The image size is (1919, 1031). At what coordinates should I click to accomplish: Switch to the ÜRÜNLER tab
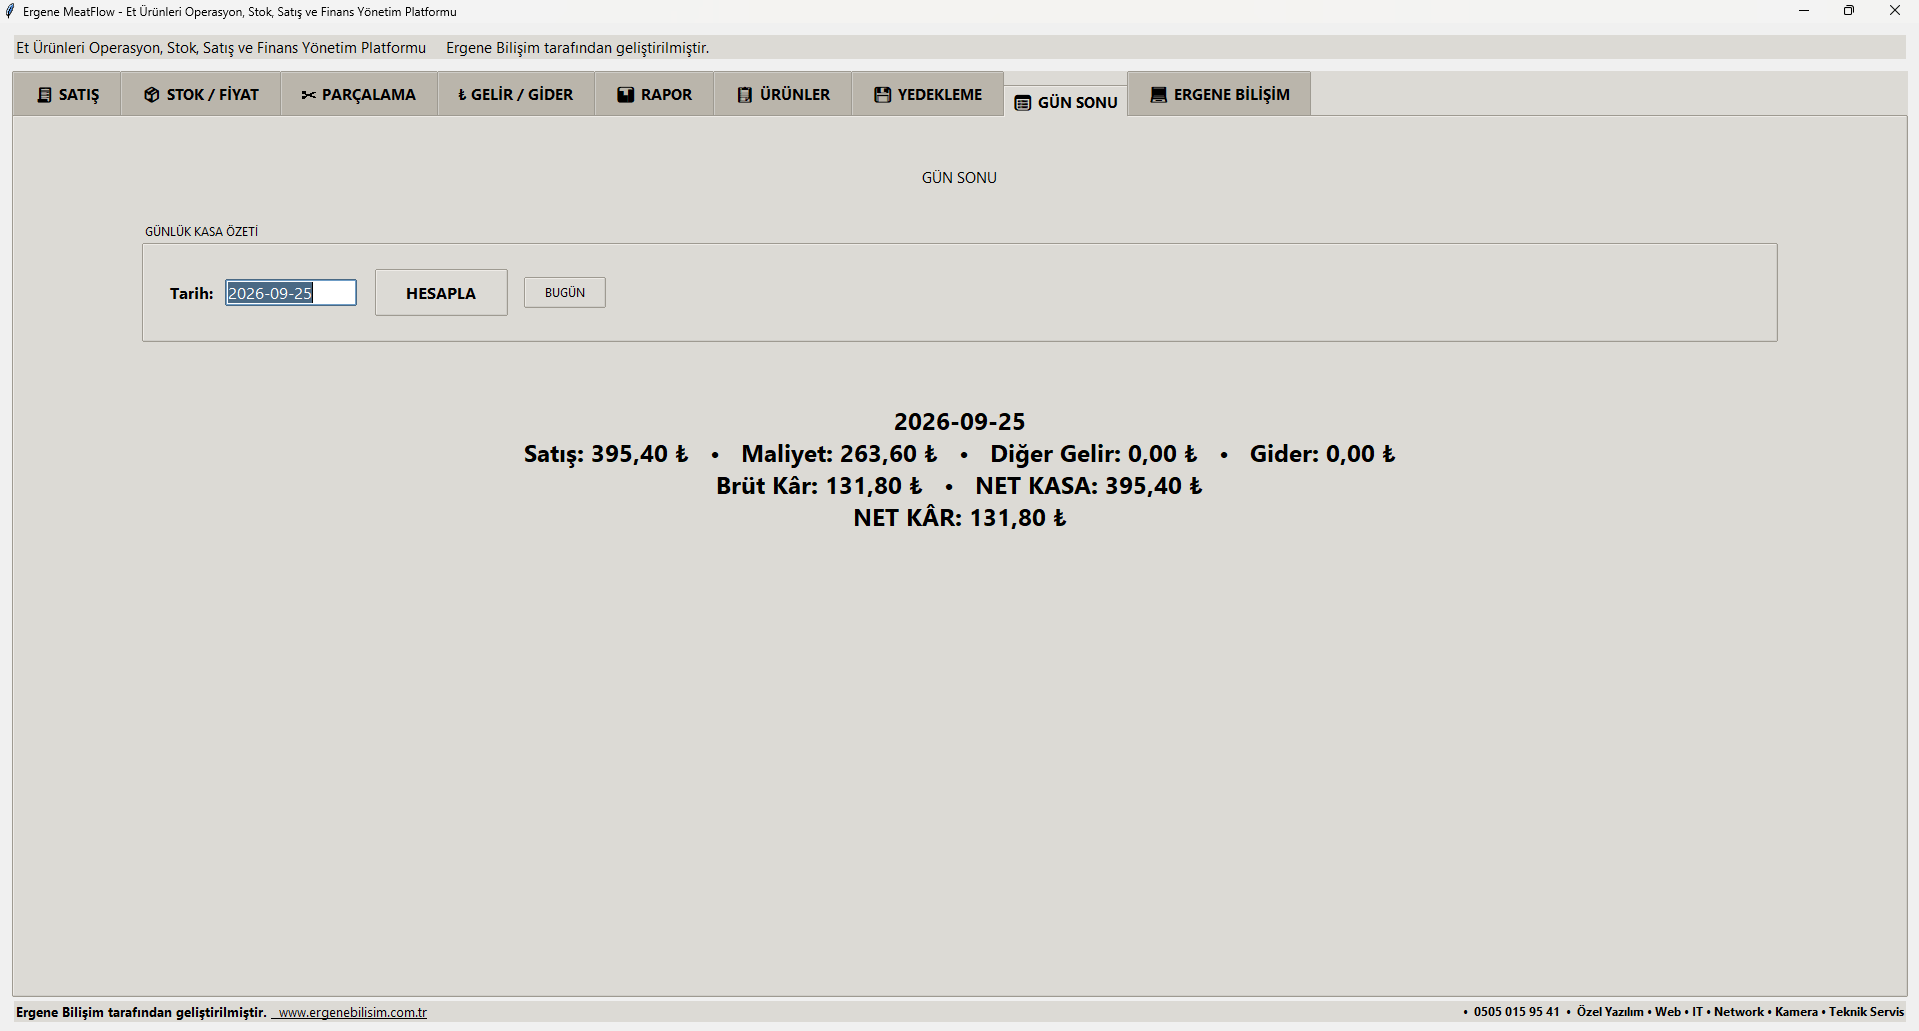pos(783,94)
